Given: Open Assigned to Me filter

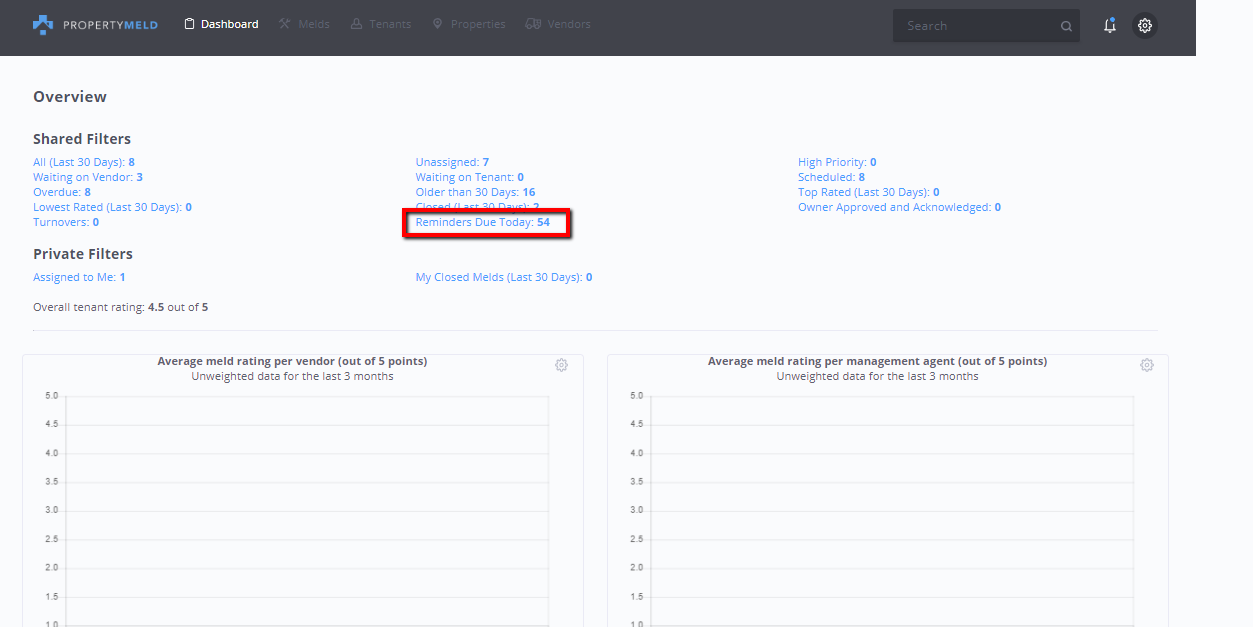Looking at the screenshot, I should tap(78, 277).
